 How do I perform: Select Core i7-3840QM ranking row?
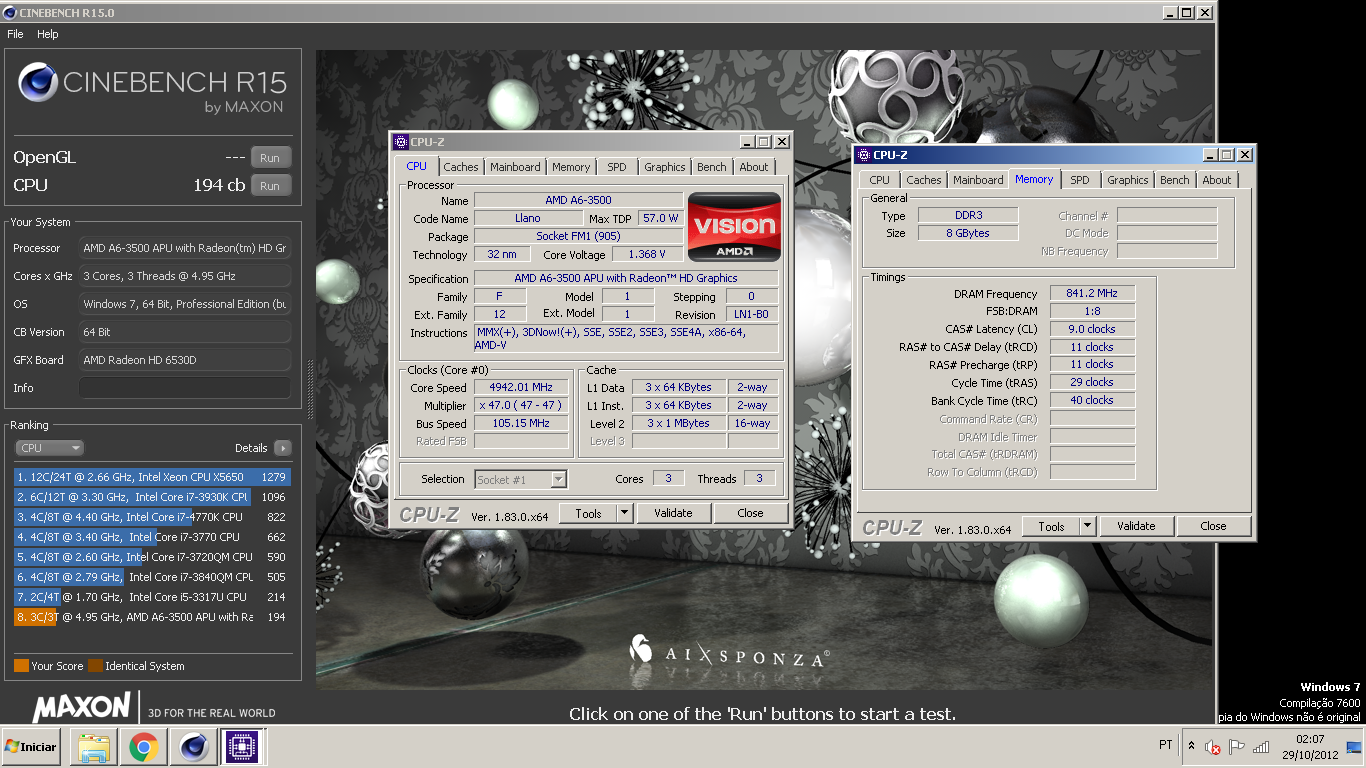pyautogui.click(x=152, y=577)
